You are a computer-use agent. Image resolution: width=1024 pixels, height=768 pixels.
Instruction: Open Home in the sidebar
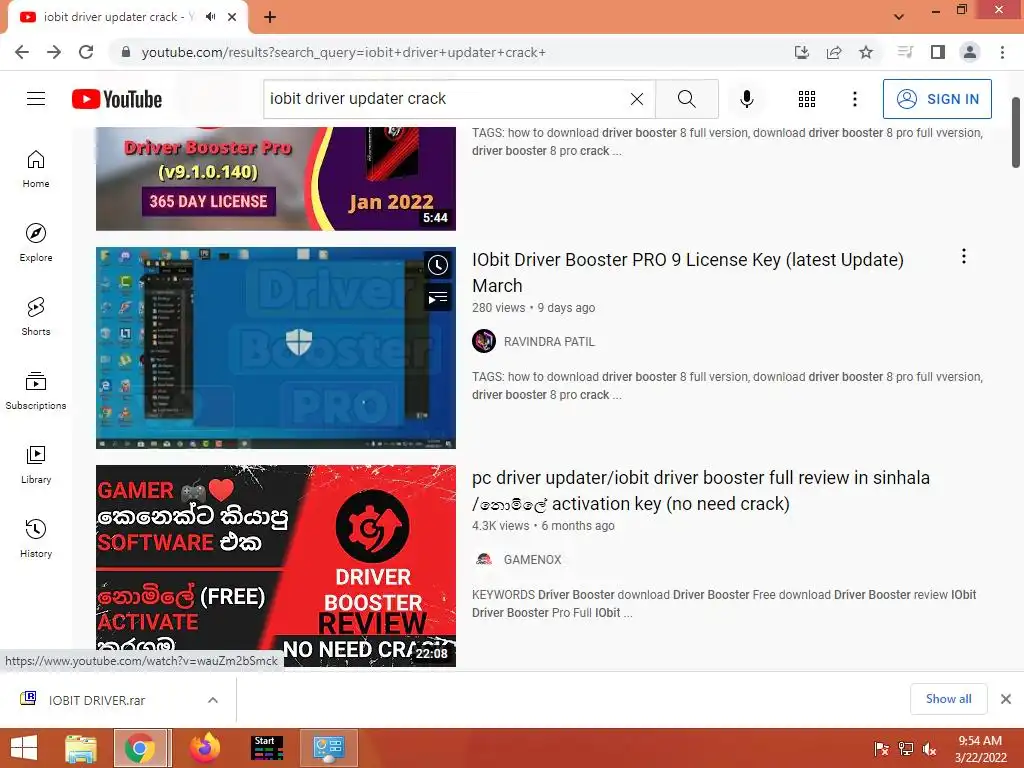pos(36,168)
